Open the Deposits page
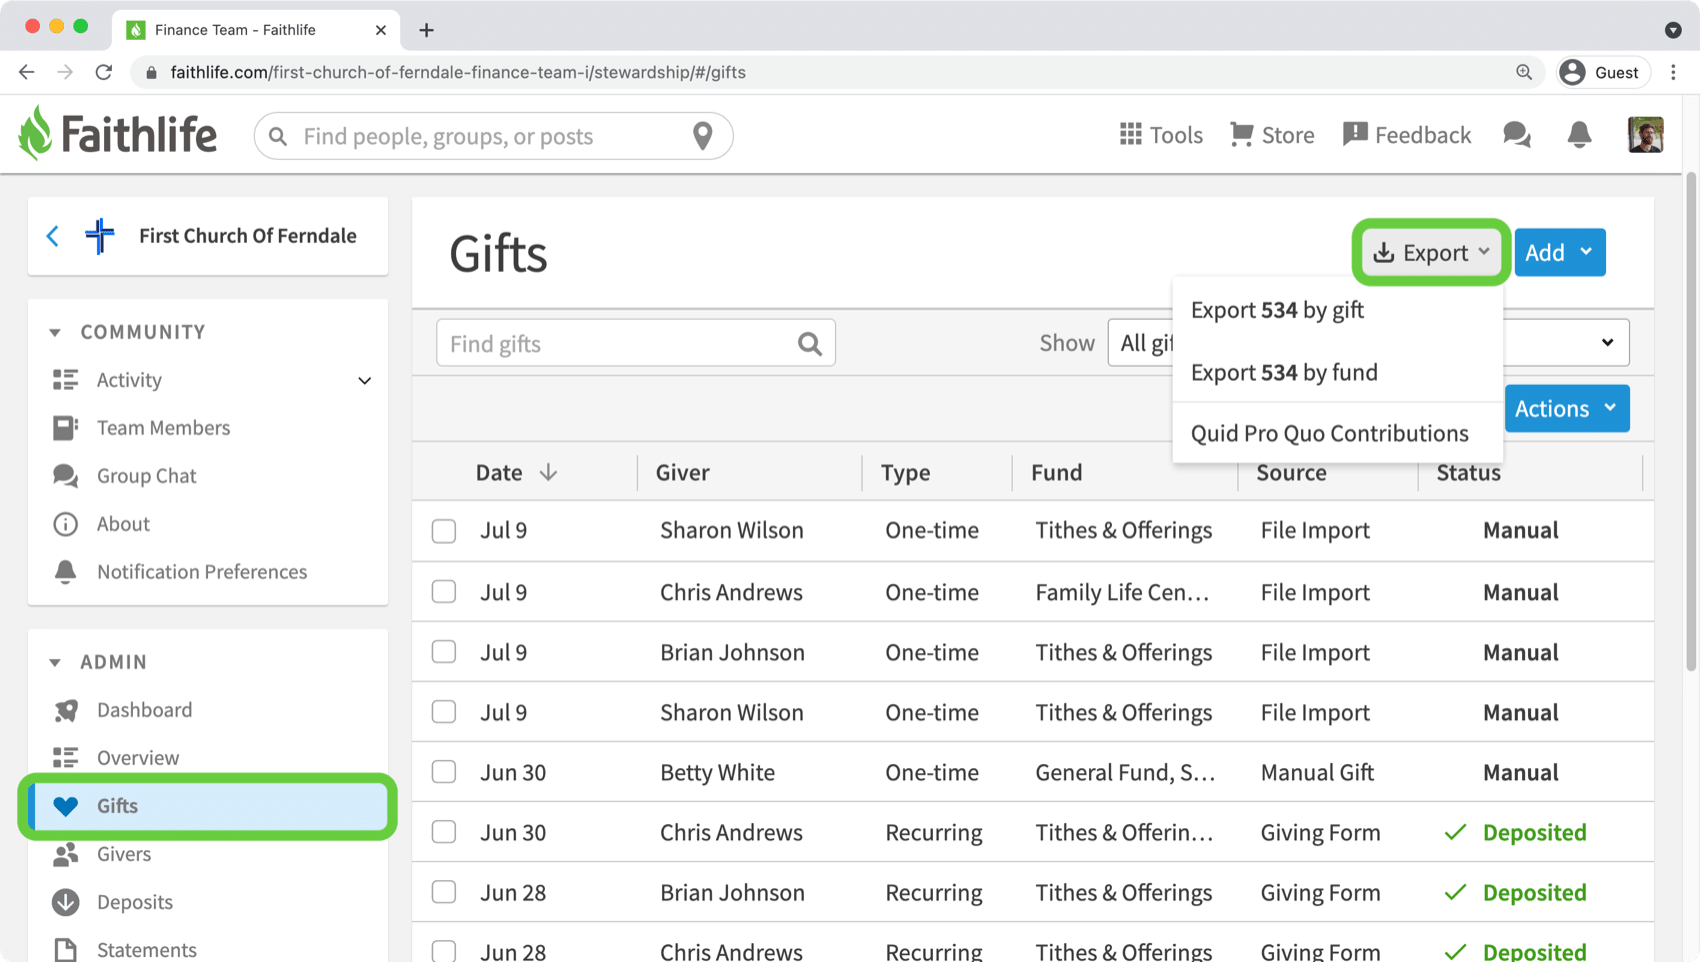Screen dimensions: 1700x962 point(135,902)
